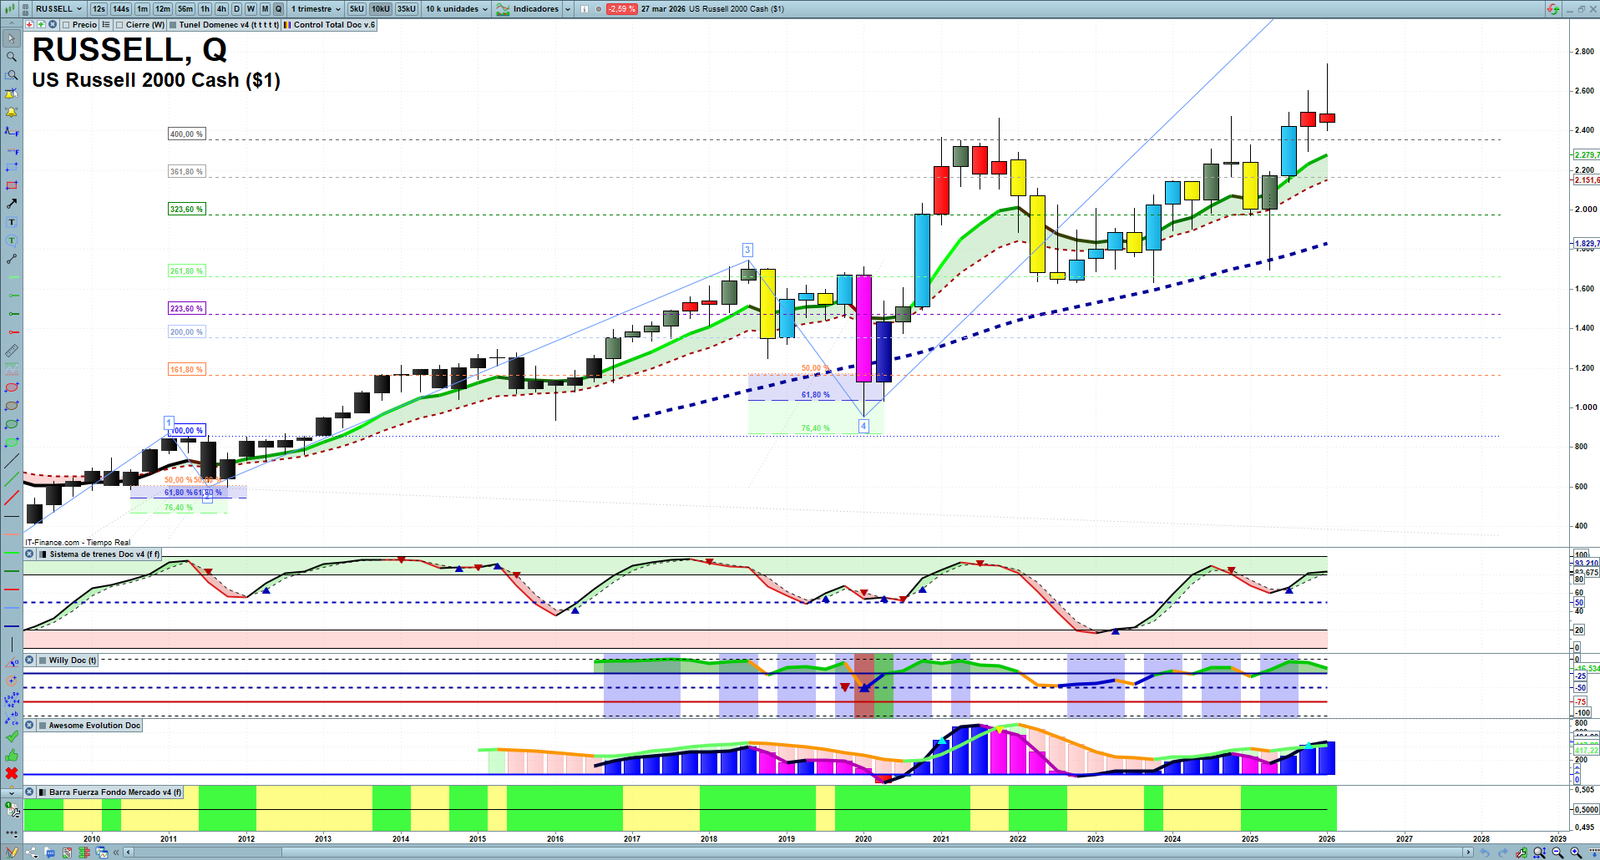Select the 12s timeframe tab
Image resolution: width=1600 pixels, height=860 pixels.
[x=98, y=9]
